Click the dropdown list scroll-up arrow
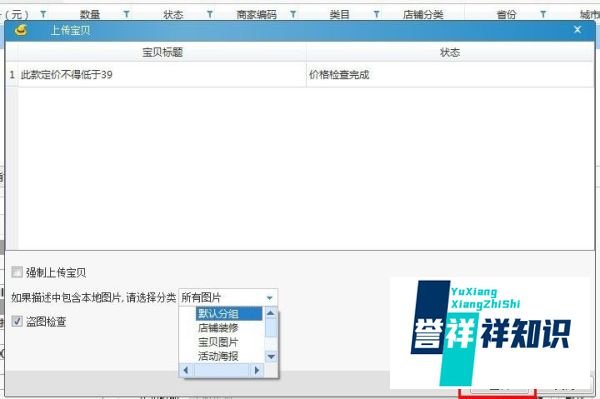 tap(271, 313)
